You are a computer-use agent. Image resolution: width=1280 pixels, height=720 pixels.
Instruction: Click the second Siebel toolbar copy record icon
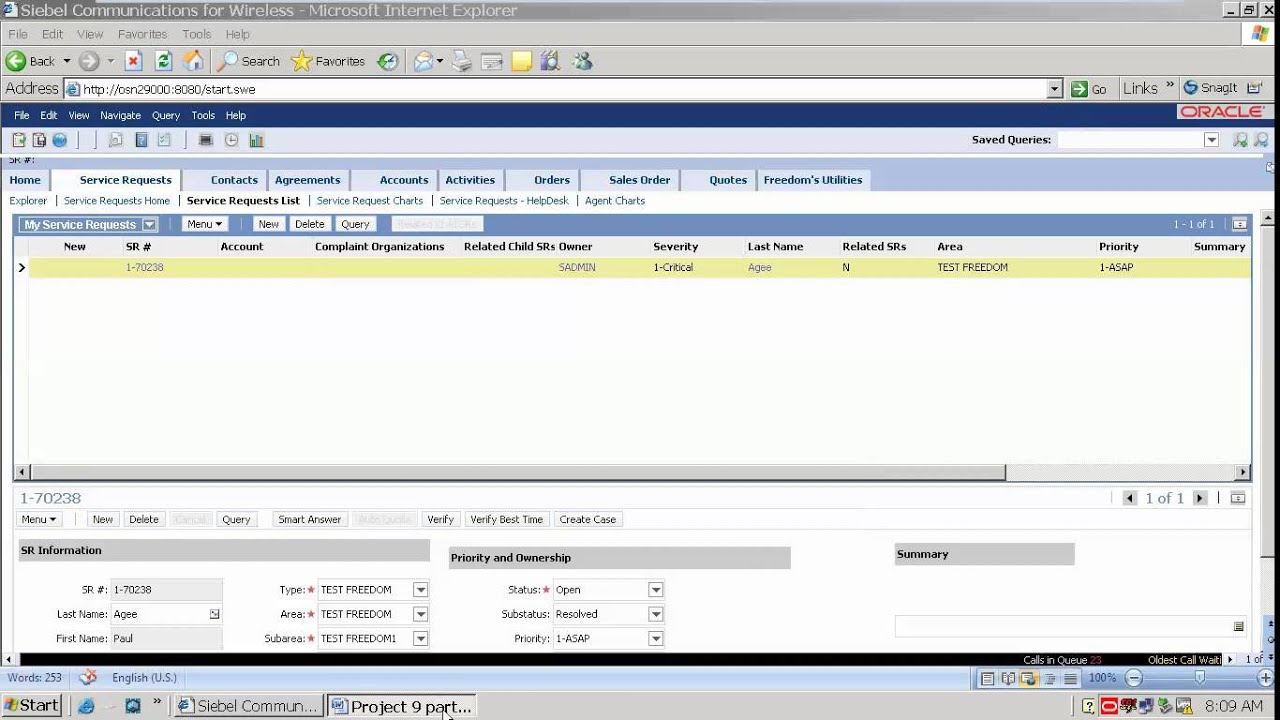pyautogui.click(x=39, y=140)
